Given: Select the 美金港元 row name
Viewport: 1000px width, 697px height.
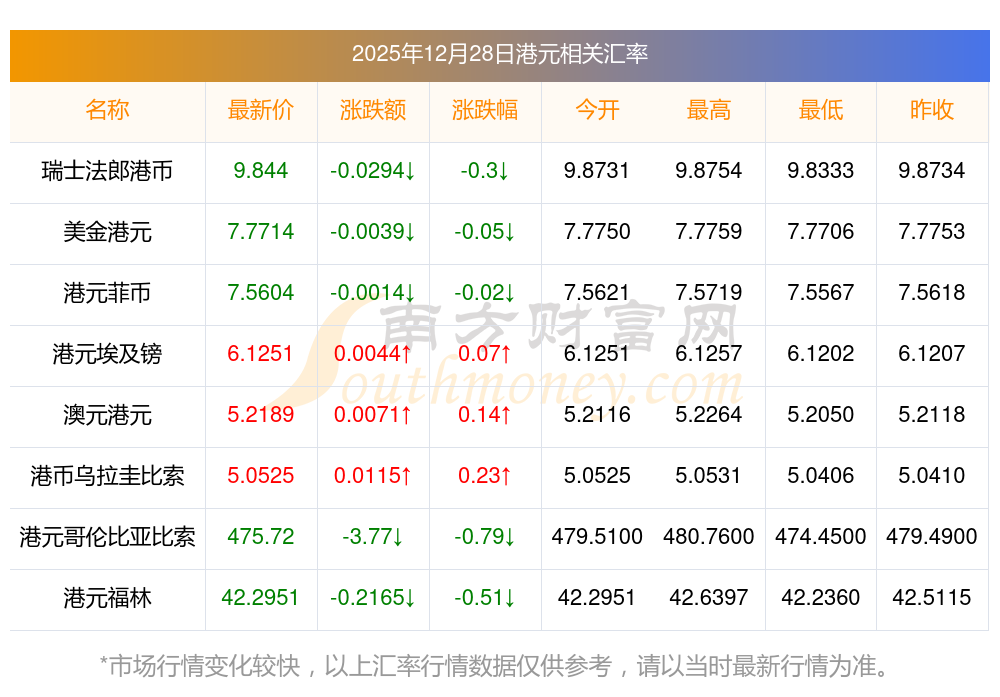Looking at the screenshot, I should (107, 231).
